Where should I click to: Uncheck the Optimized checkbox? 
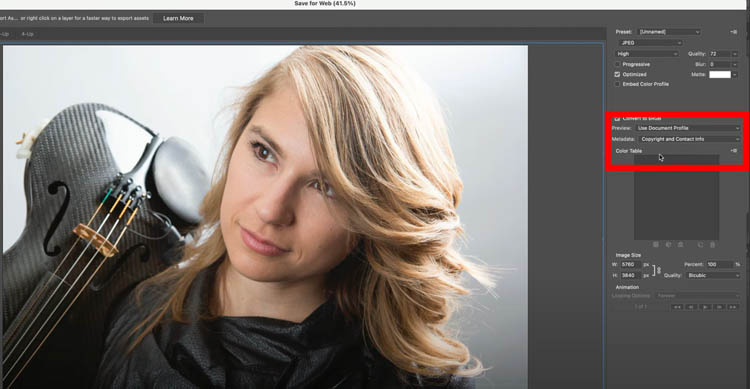617,74
